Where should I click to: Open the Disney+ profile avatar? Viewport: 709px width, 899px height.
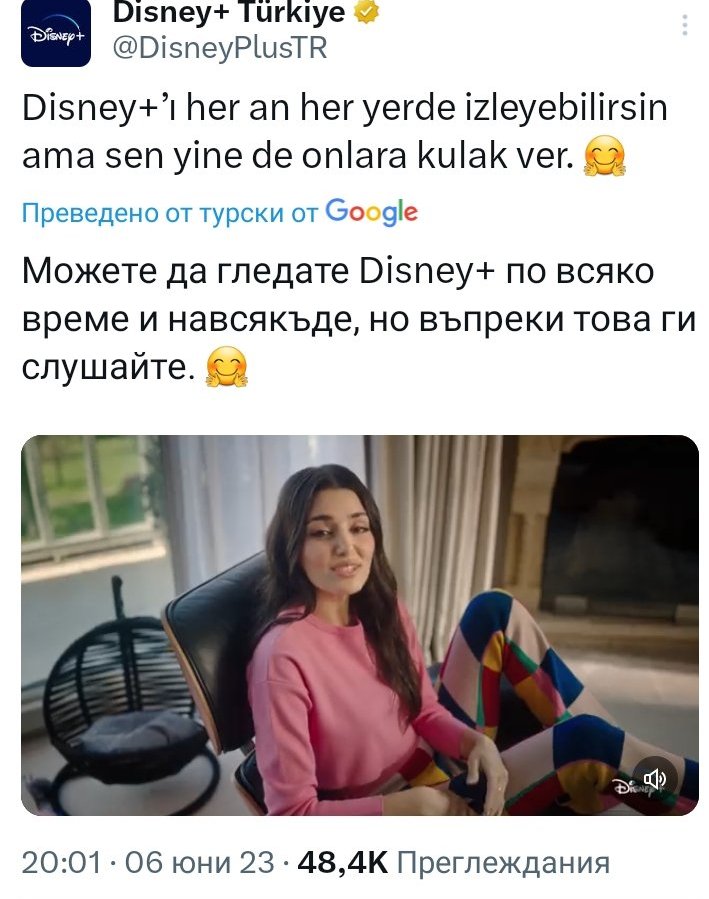coord(56,33)
